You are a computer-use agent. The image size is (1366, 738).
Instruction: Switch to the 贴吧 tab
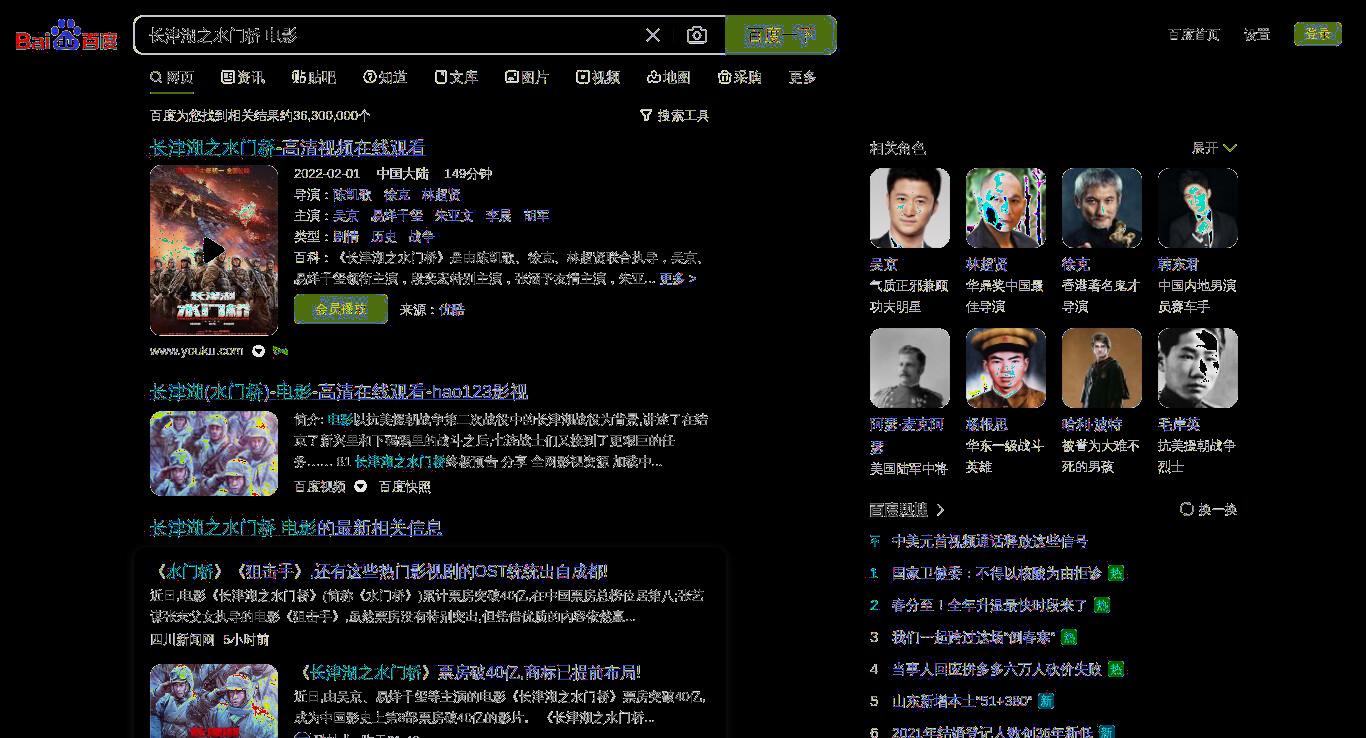(314, 77)
